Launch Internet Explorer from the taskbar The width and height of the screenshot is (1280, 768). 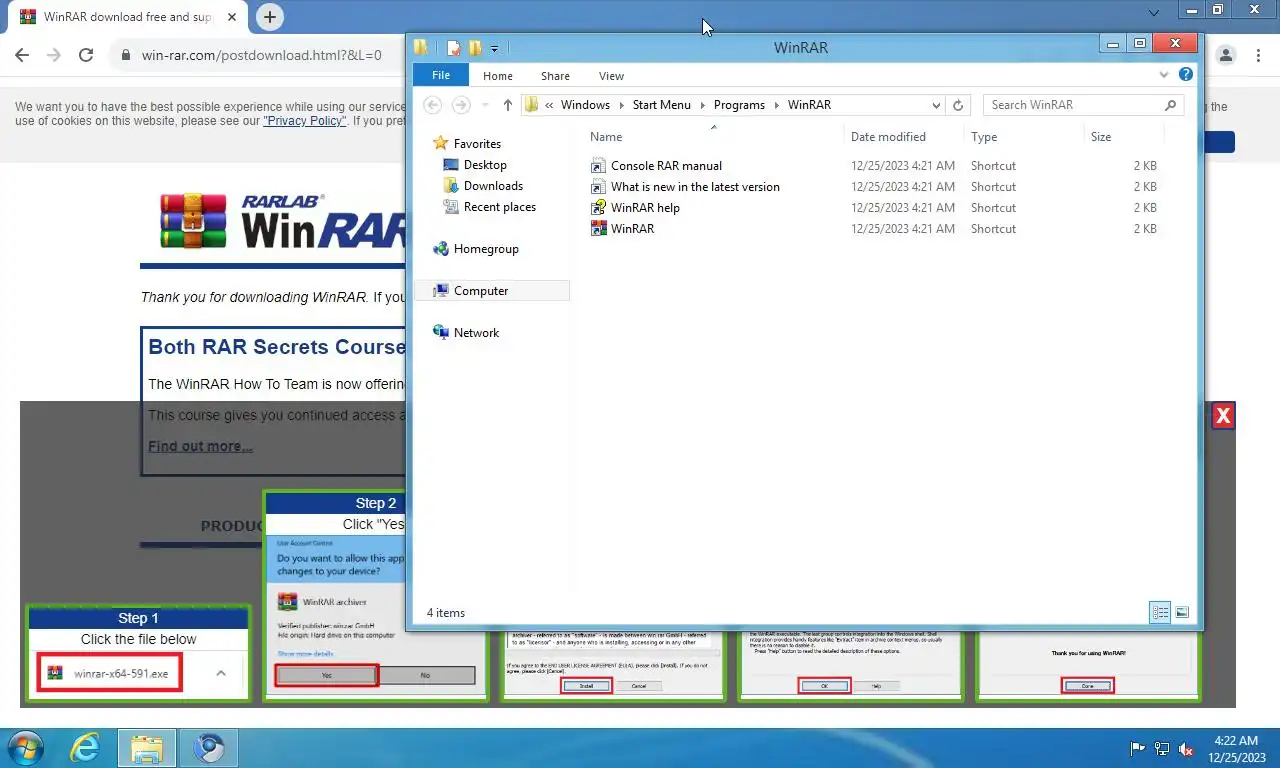tap(86, 748)
